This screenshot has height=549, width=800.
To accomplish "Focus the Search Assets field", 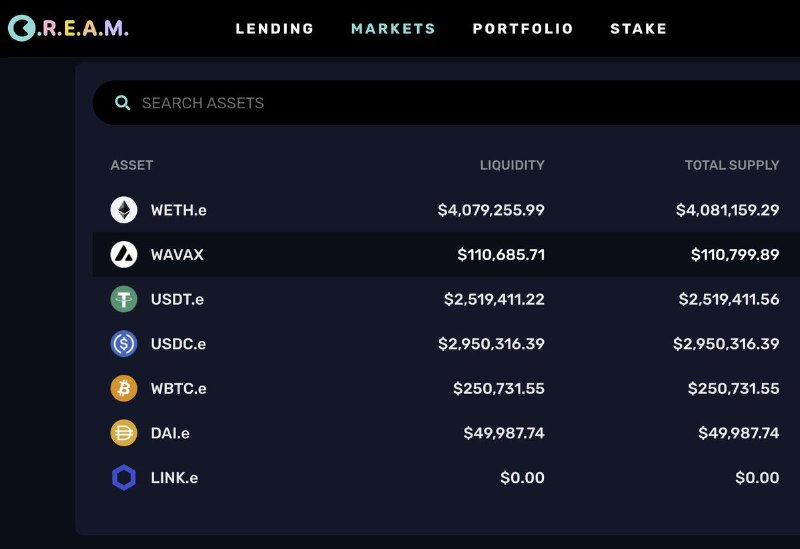I will coord(446,103).
